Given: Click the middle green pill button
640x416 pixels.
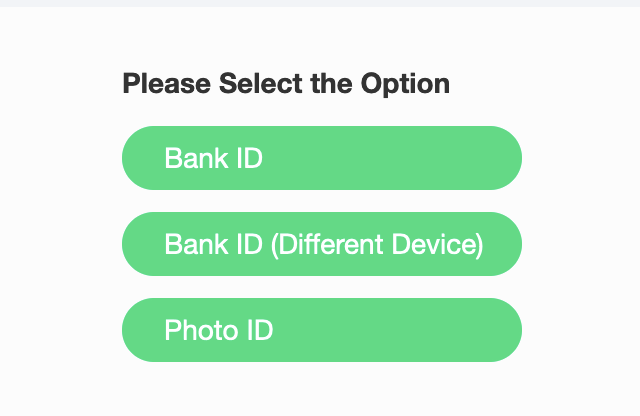Looking at the screenshot, I should click(x=322, y=244).
